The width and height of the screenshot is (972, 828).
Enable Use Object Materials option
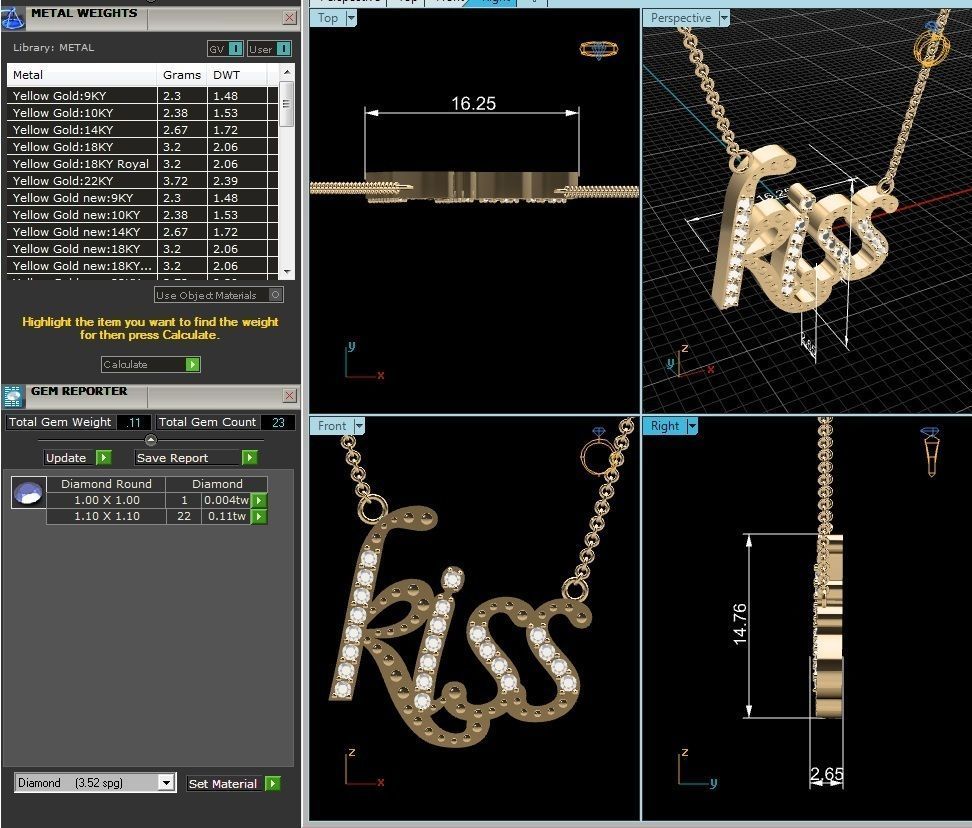tap(276, 295)
